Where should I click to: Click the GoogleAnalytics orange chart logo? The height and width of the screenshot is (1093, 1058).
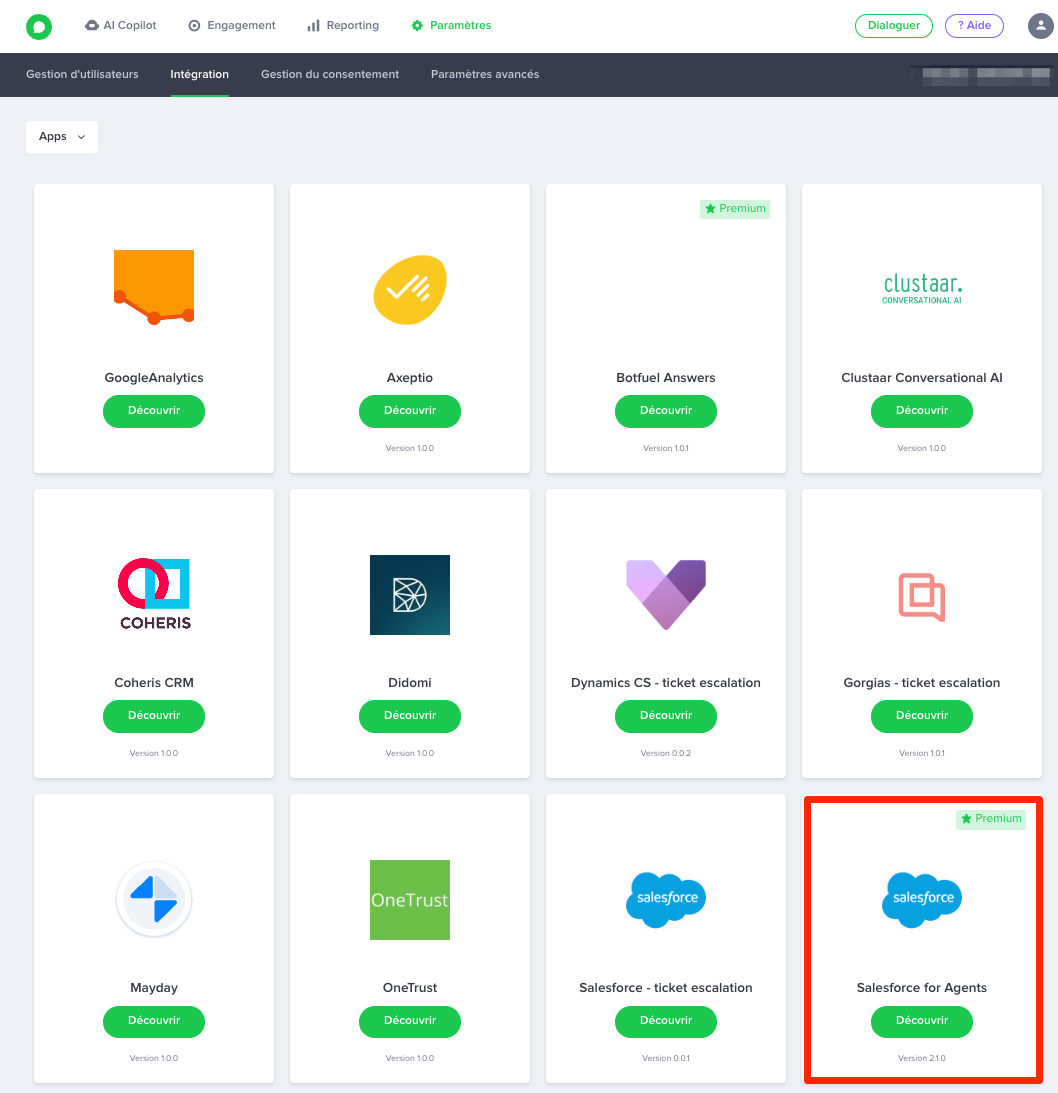[x=154, y=287]
